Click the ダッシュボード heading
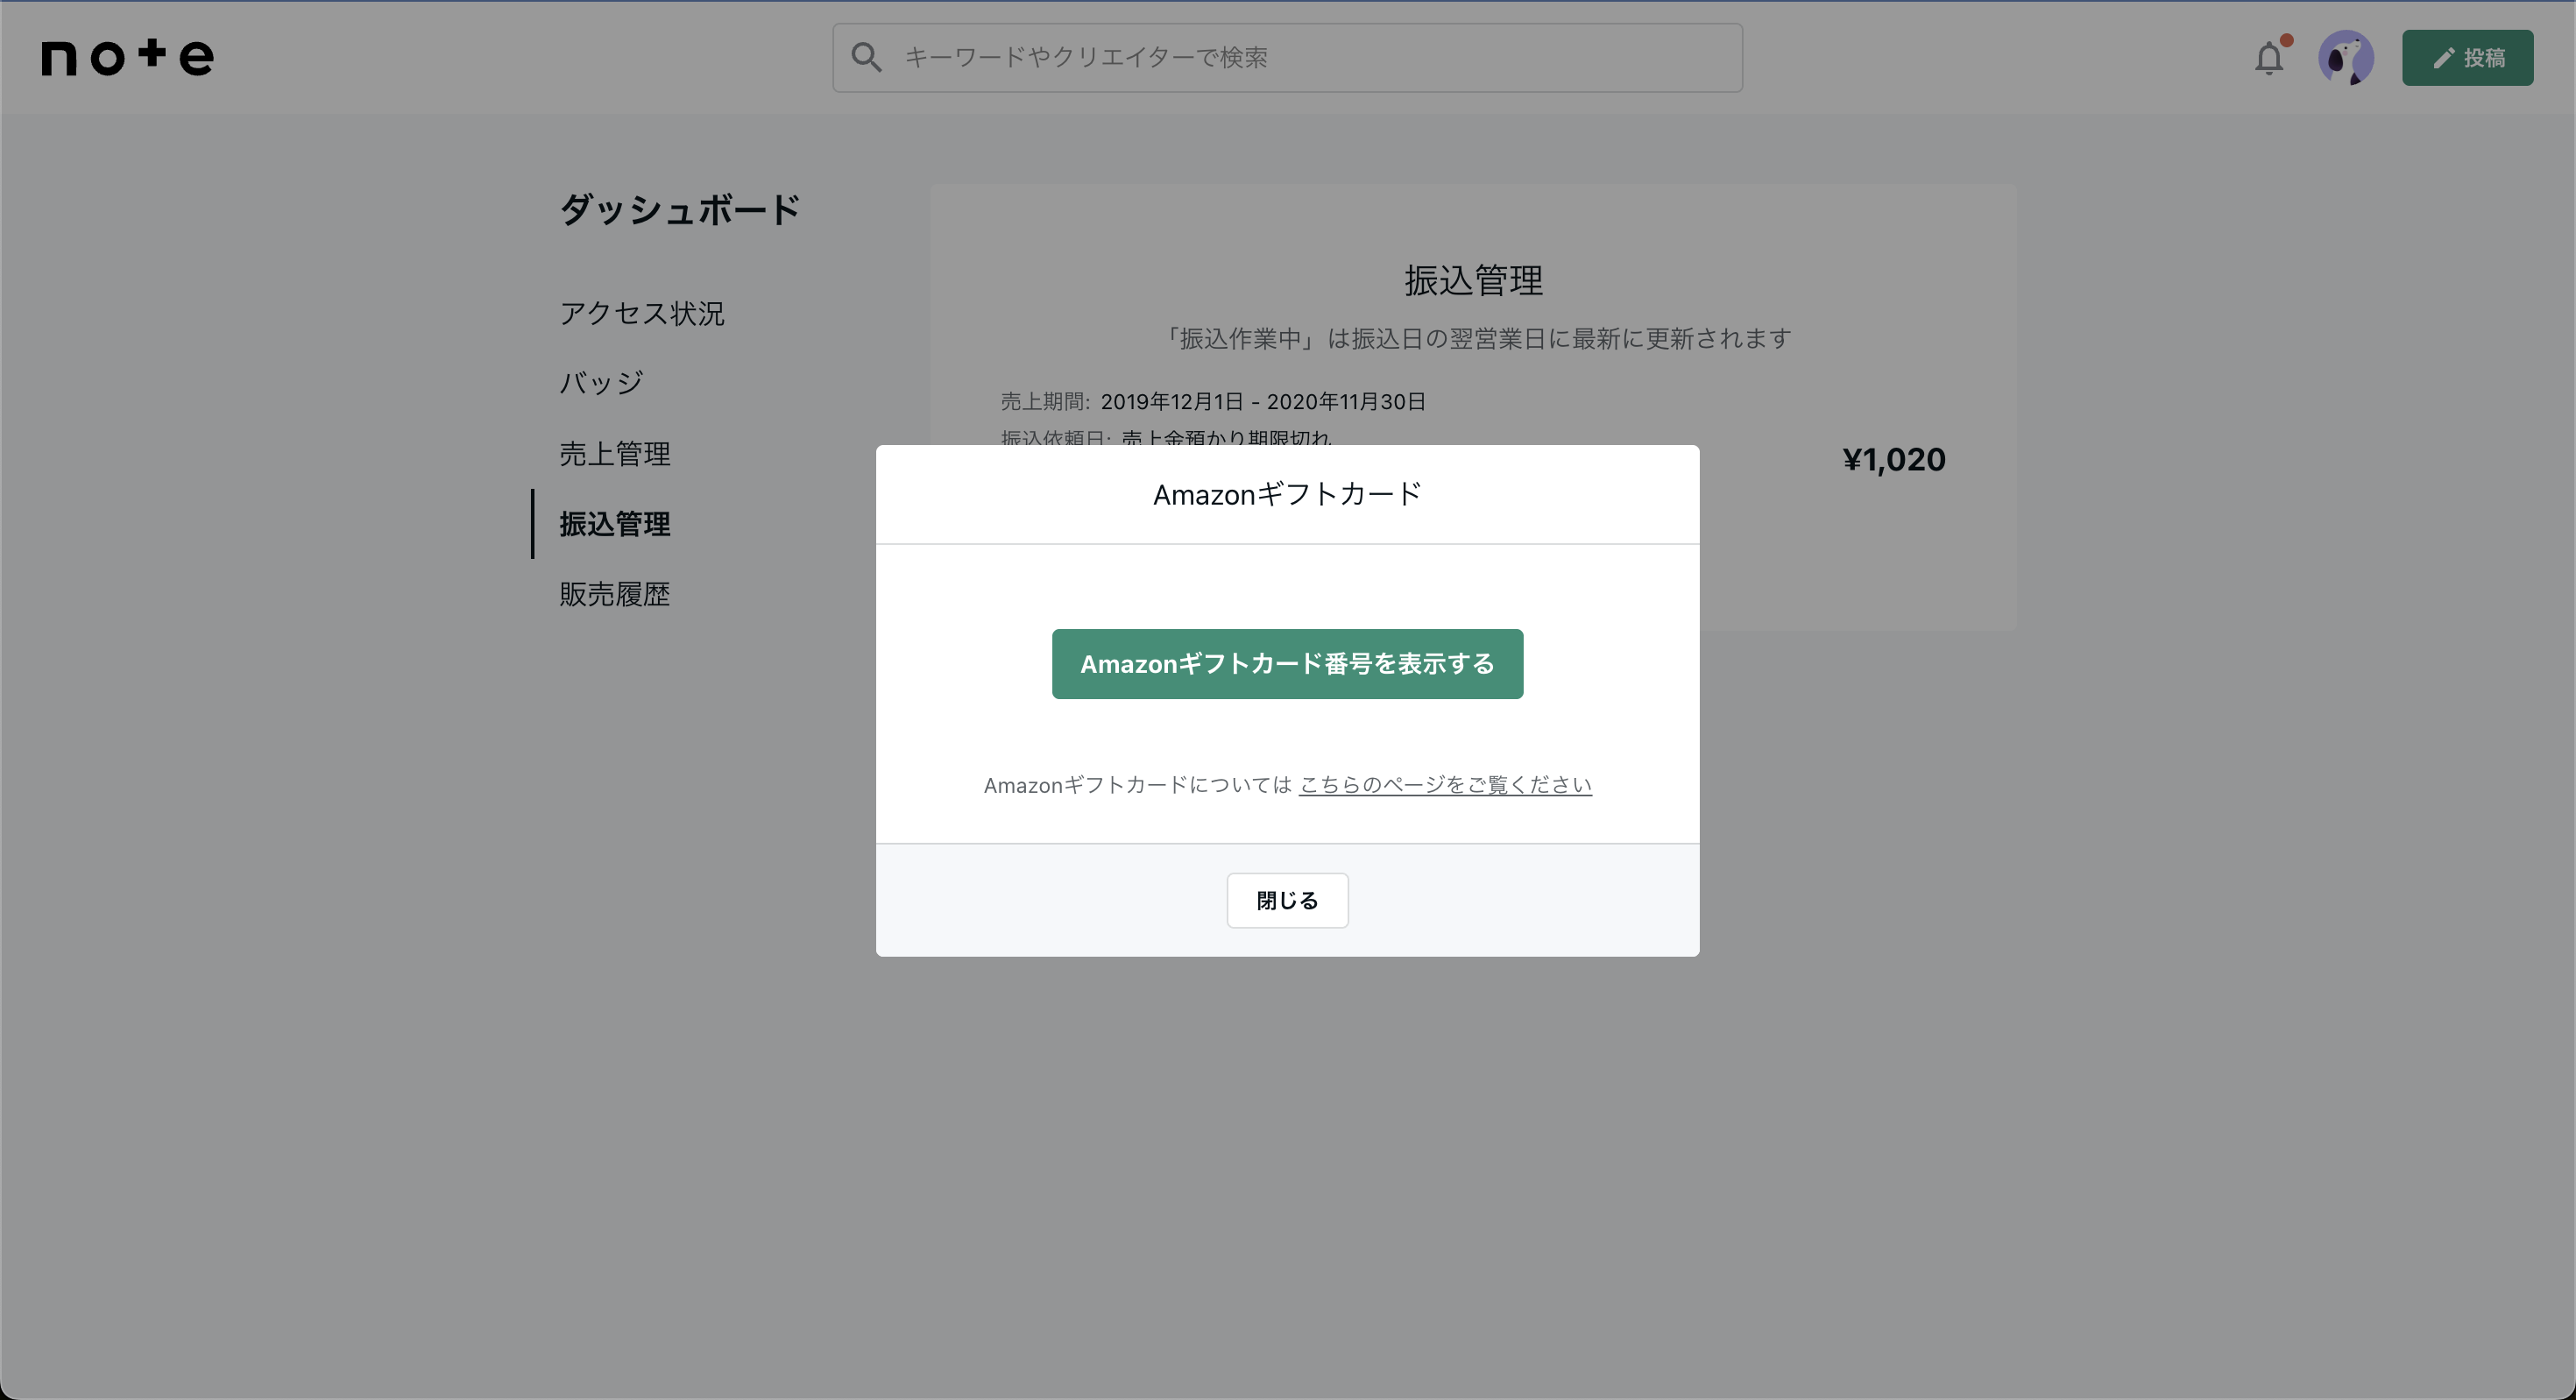This screenshot has height=1400, width=2576. click(681, 210)
